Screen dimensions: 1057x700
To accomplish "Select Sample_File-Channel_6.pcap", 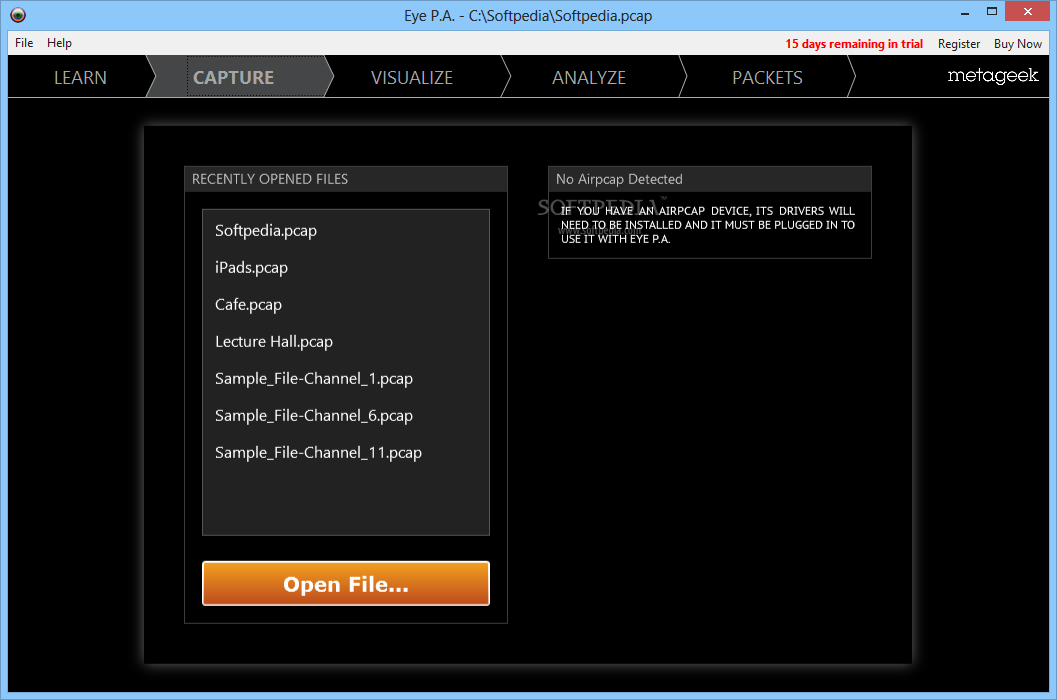I will tap(313, 416).
